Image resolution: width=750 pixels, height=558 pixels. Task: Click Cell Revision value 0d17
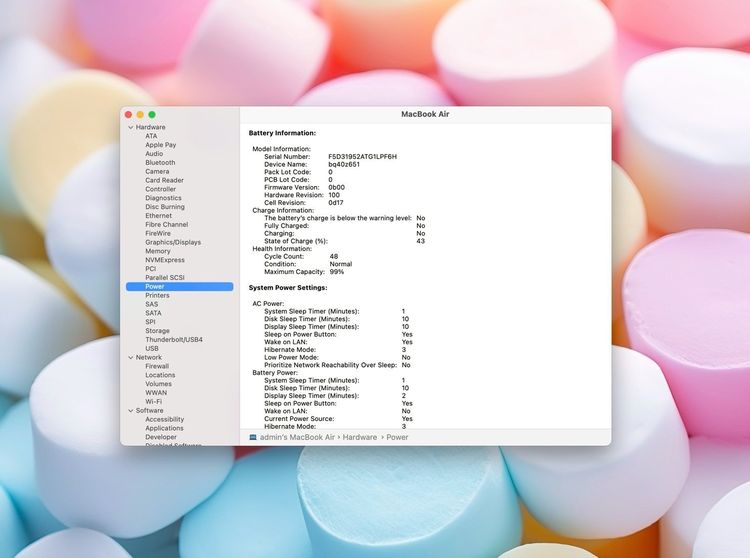click(x=336, y=203)
